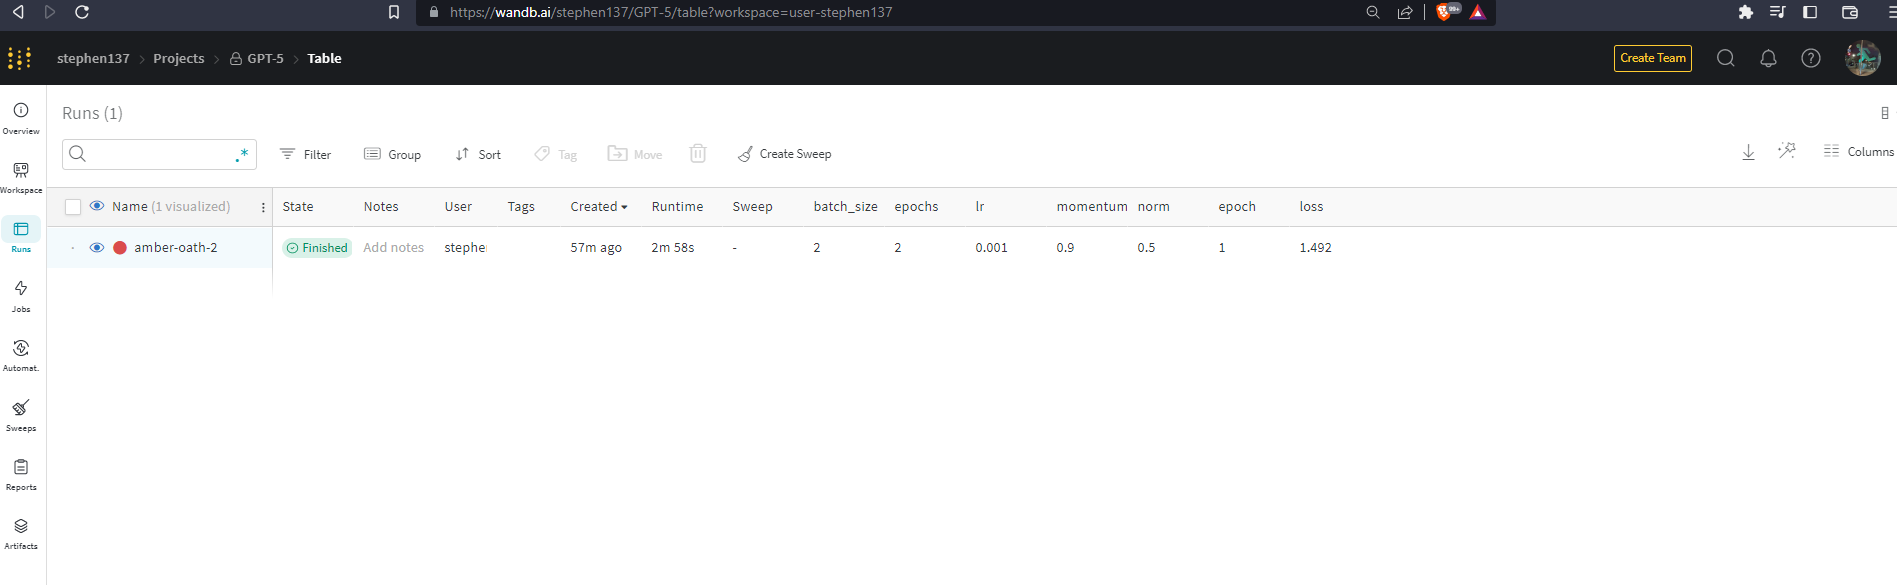The height and width of the screenshot is (585, 1897).
Task: Open Sweeps in the sidebar
Action: [21, 414]
